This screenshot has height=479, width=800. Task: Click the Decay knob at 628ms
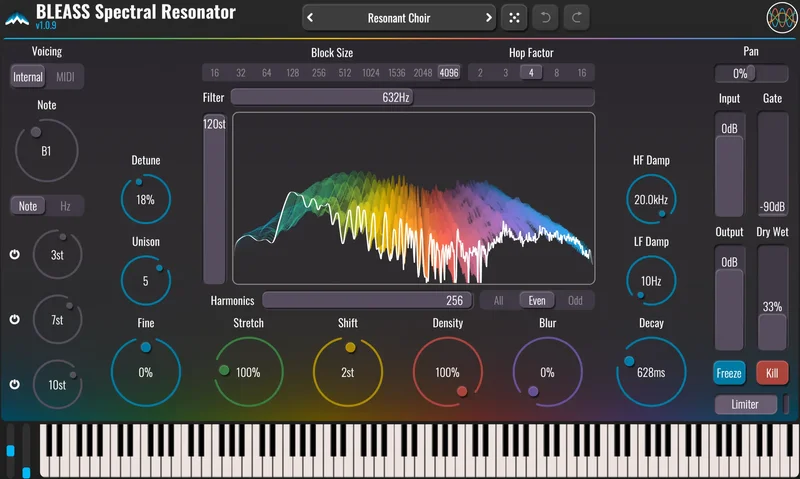coord(651,372)
